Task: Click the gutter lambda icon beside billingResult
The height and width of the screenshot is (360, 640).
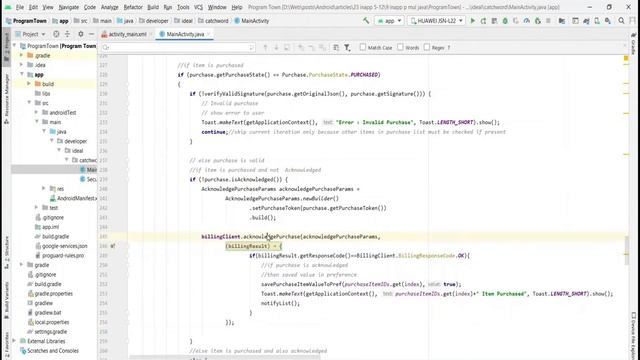Action: click(113, 246)
